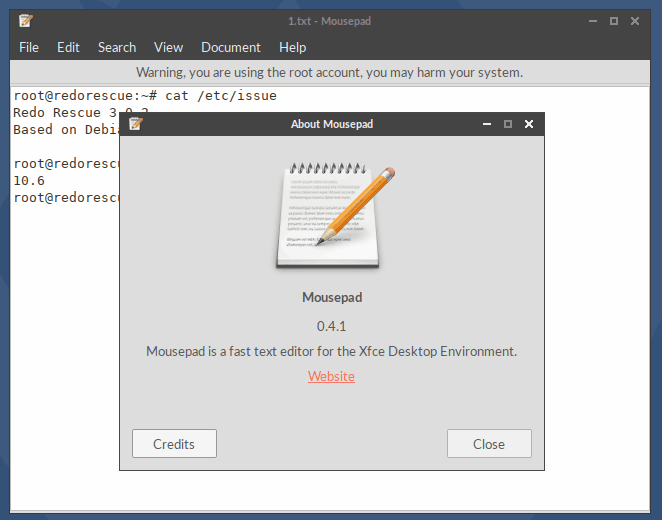Maximize the 1.txt Mousepad window
The width and height of the screenshot is (662, 520).
pos(614,21)
